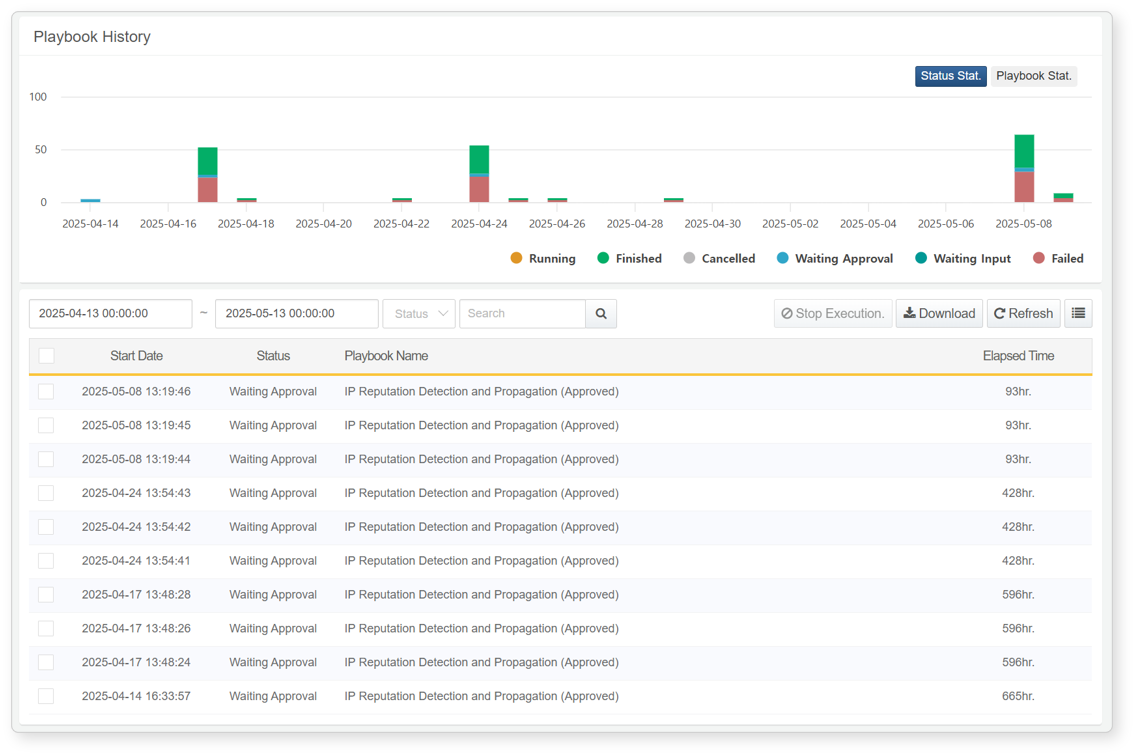Image resolution: width=1135 pixels, height=755 pixels.
Task: Toggle the Running legend dot
Action: point(516,258)
